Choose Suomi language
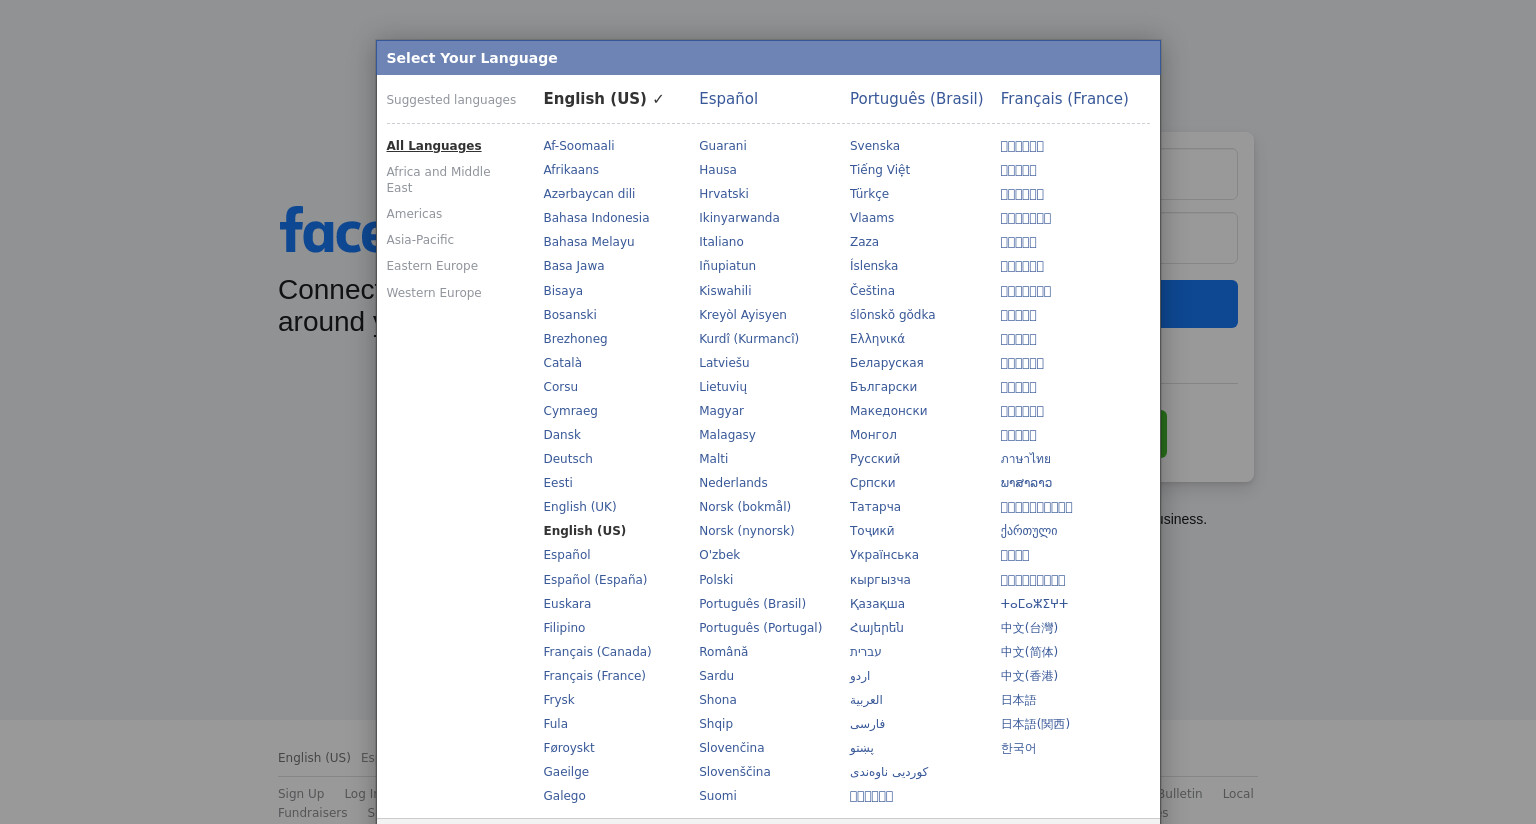The height and width of the screenshot is (824, 1536). coord(718,796)
